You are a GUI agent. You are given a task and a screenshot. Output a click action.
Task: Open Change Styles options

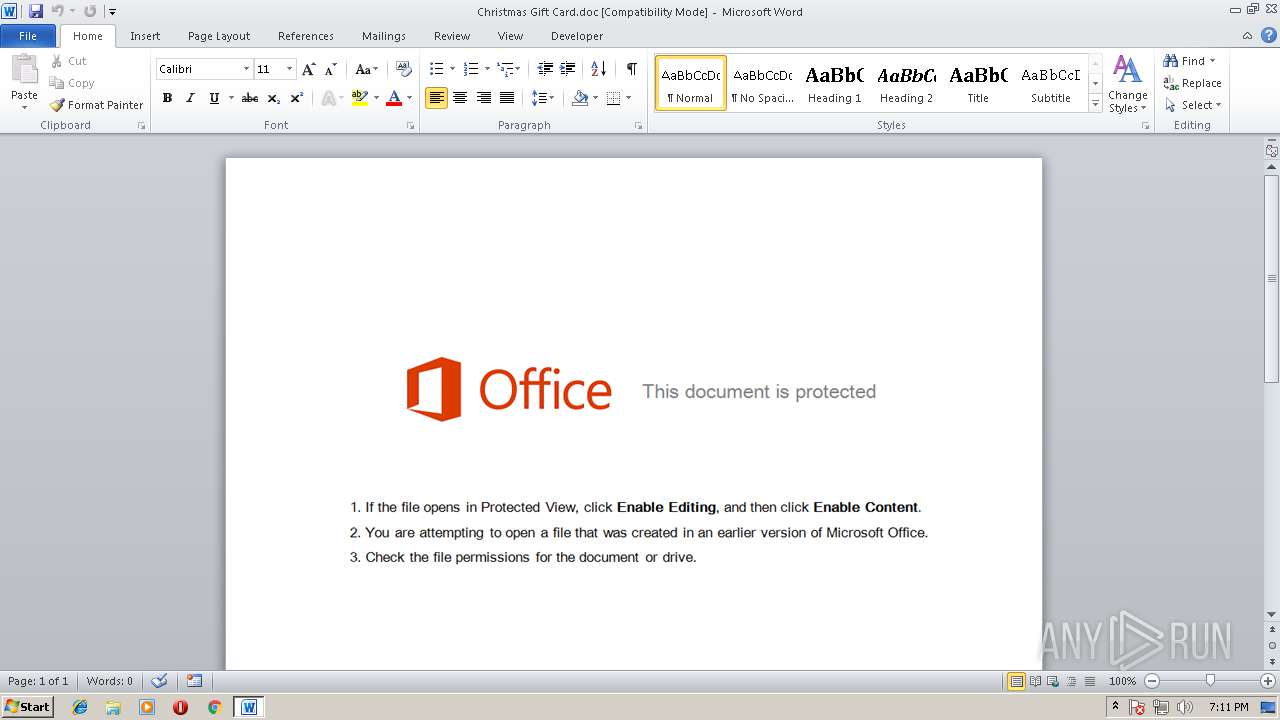[1127, 85]
